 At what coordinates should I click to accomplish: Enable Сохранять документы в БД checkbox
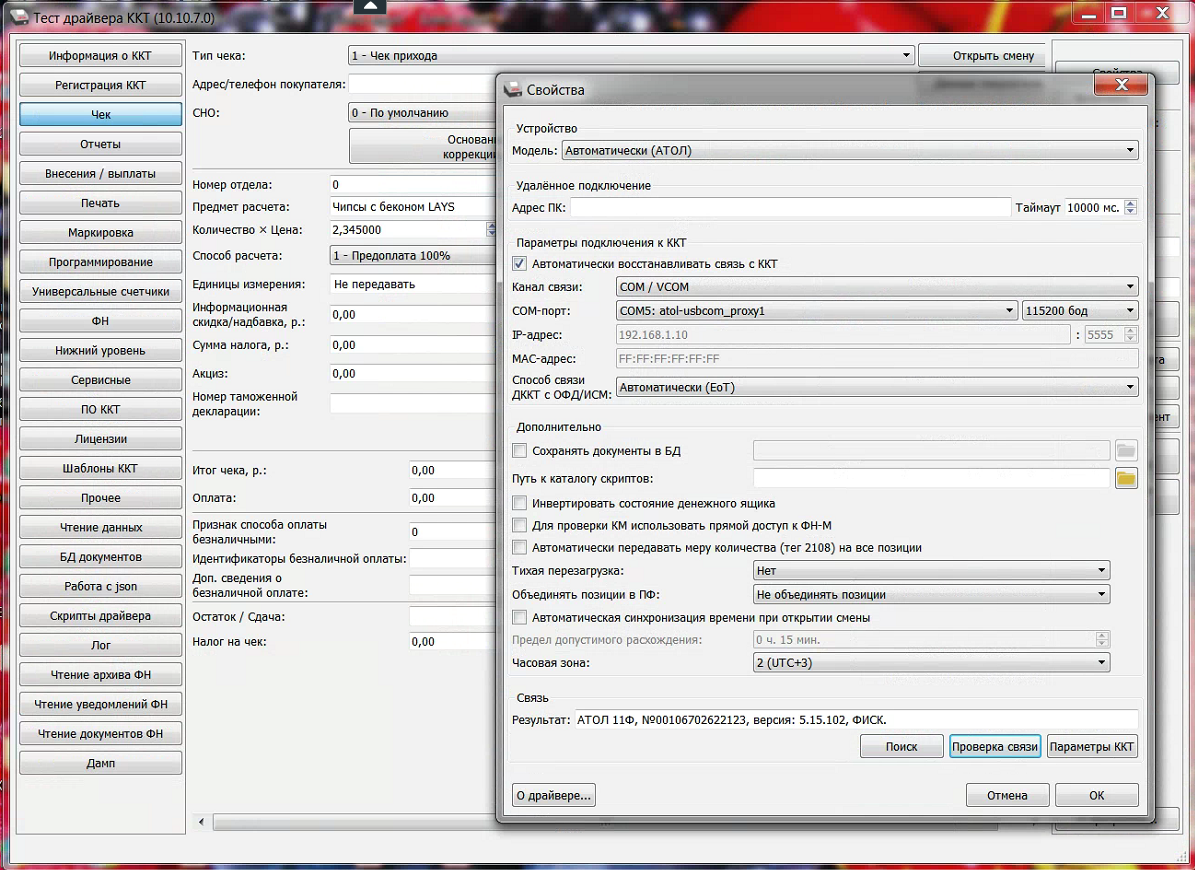coord(520,451)
